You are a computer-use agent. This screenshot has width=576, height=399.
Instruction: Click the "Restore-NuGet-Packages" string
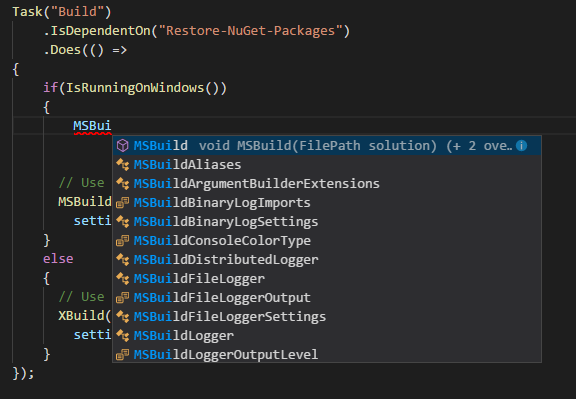251,31
